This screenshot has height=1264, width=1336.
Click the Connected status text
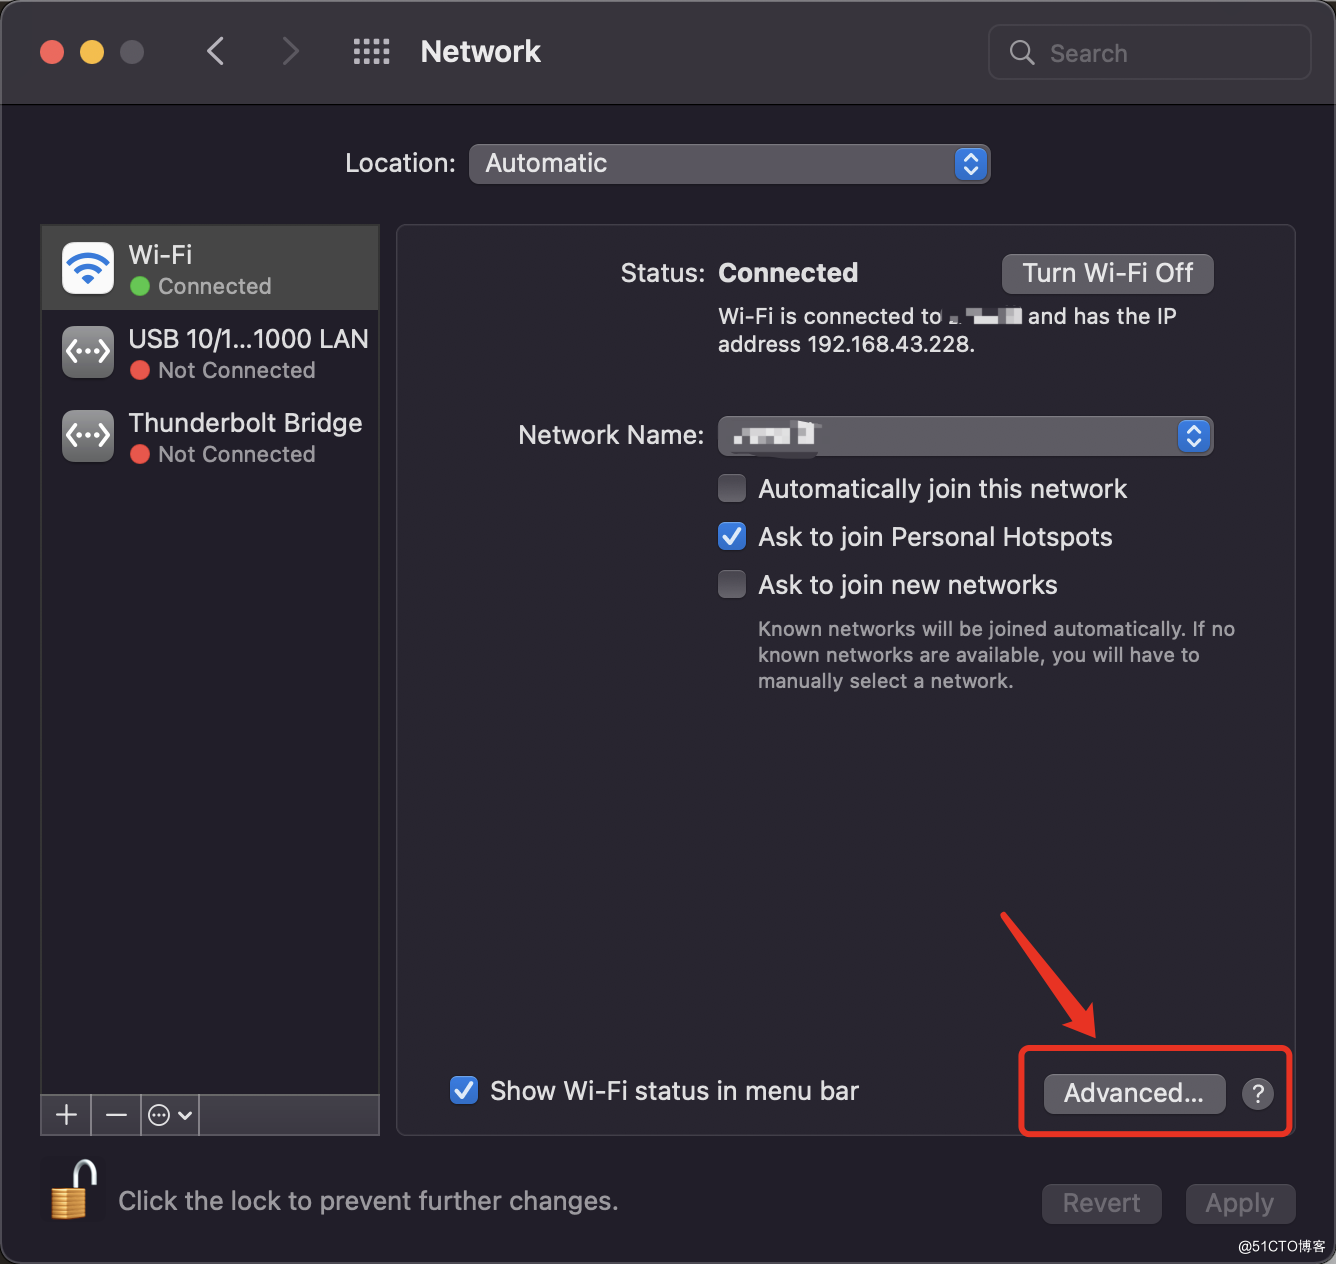788,273
